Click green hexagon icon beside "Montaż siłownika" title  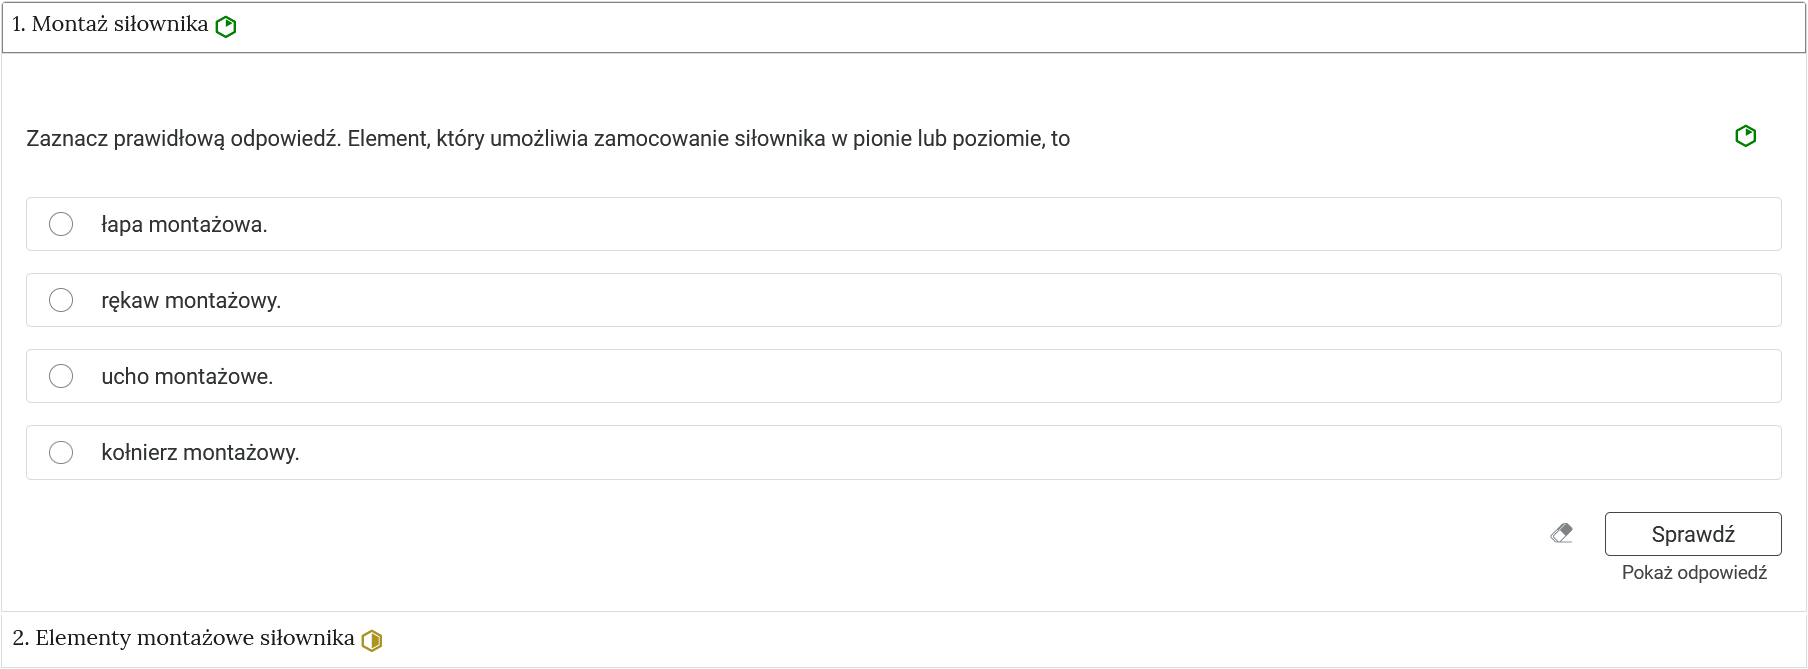tap(225, 26)
